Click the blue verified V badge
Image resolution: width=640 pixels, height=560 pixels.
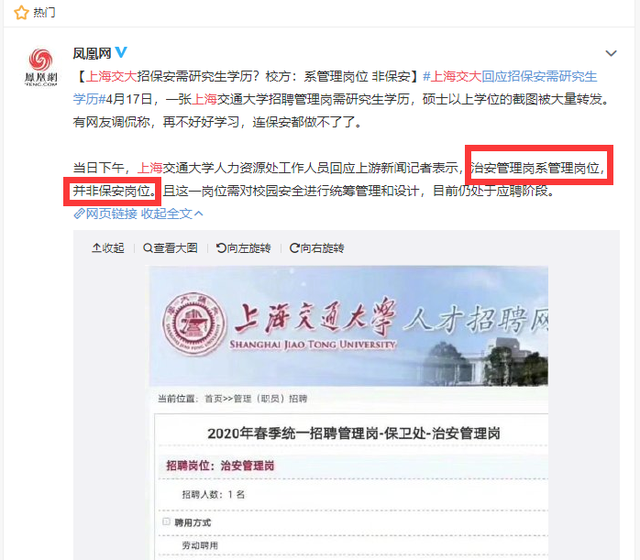click(x=121, y=52)
